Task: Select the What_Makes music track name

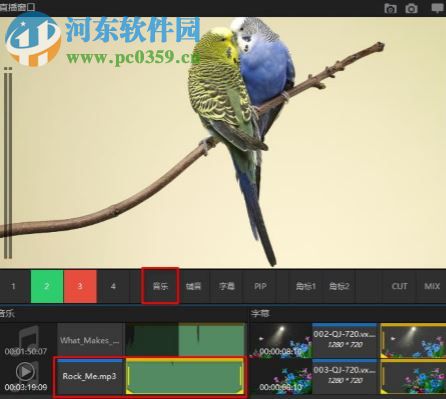Action: coord(90,340)
